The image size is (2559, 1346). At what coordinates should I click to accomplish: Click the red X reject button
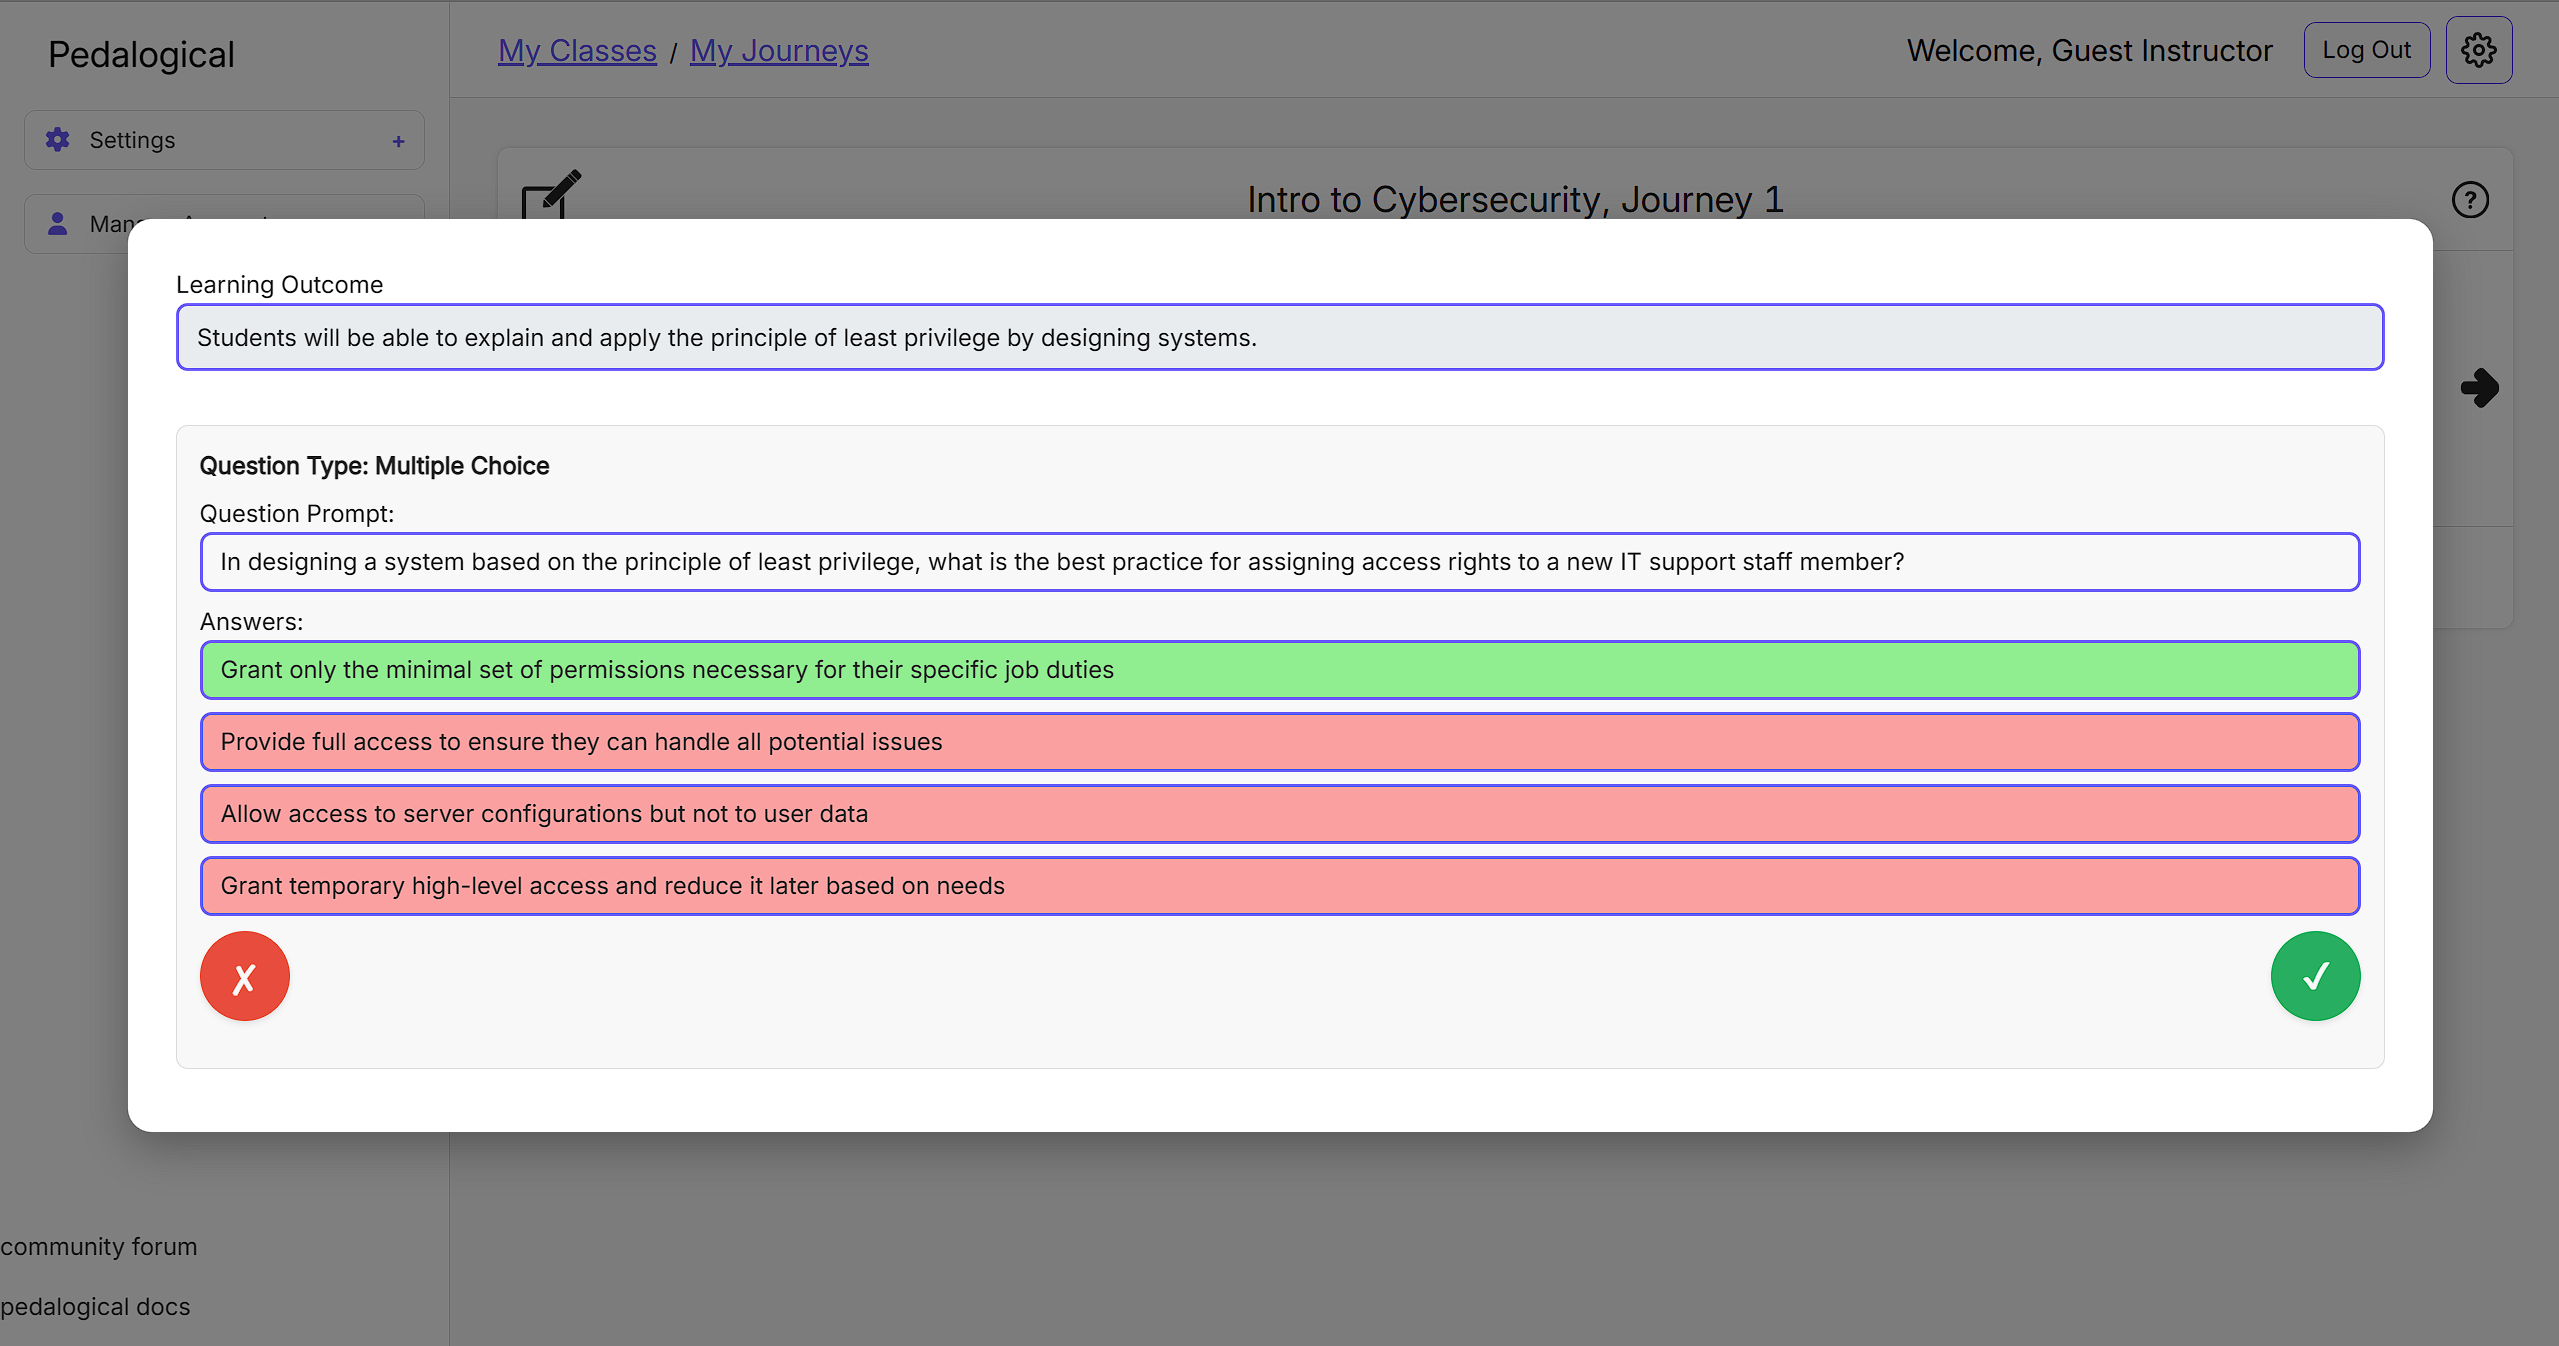click(x=245, y=976)
